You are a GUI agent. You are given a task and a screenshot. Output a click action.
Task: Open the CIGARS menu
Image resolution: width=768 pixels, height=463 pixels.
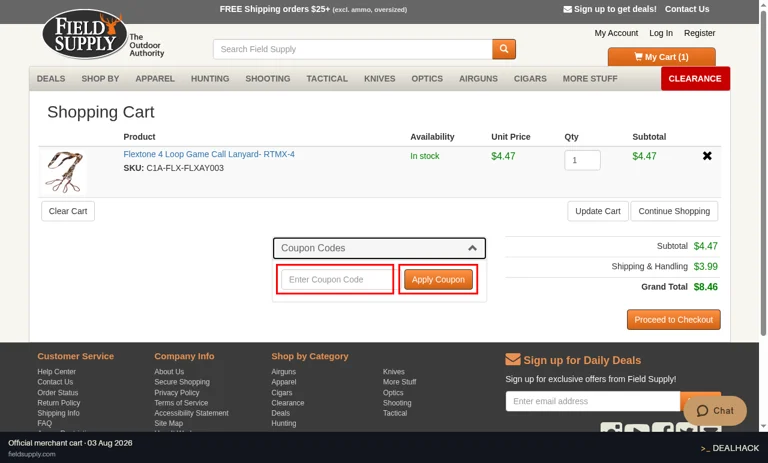[x=530, y=78]
